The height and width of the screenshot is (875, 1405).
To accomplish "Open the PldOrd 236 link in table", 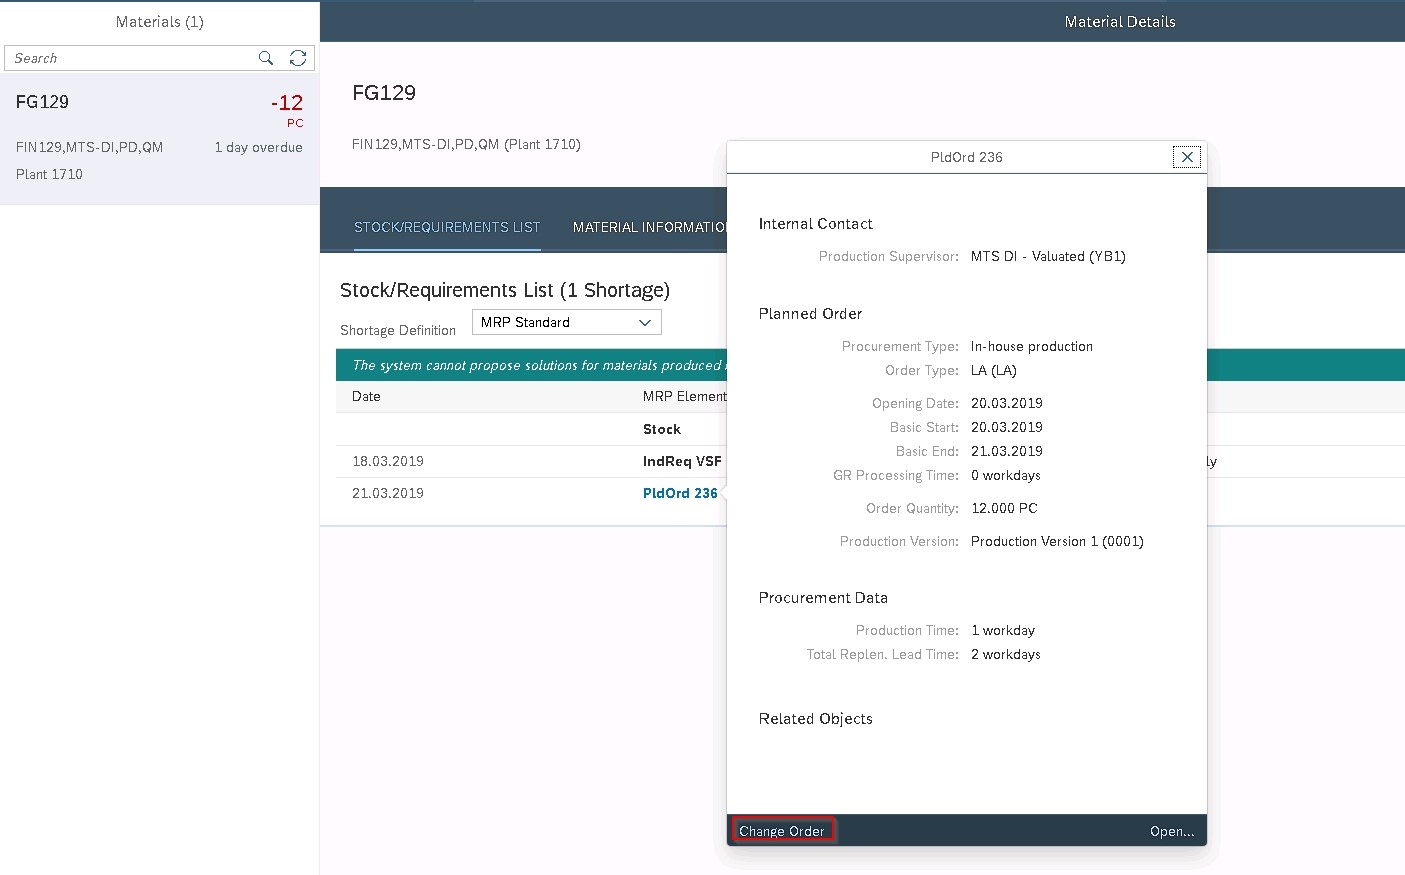I will tap(680, 493).
